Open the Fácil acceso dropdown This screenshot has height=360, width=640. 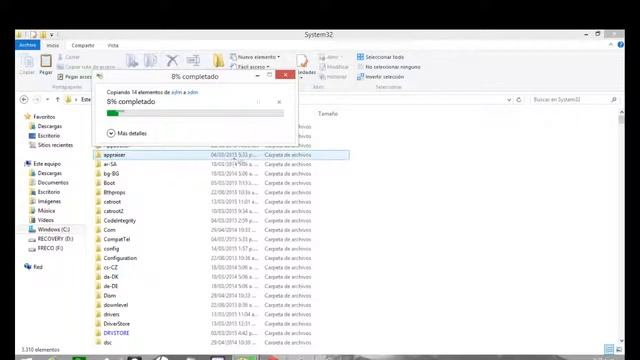click(x=250, y=67)
